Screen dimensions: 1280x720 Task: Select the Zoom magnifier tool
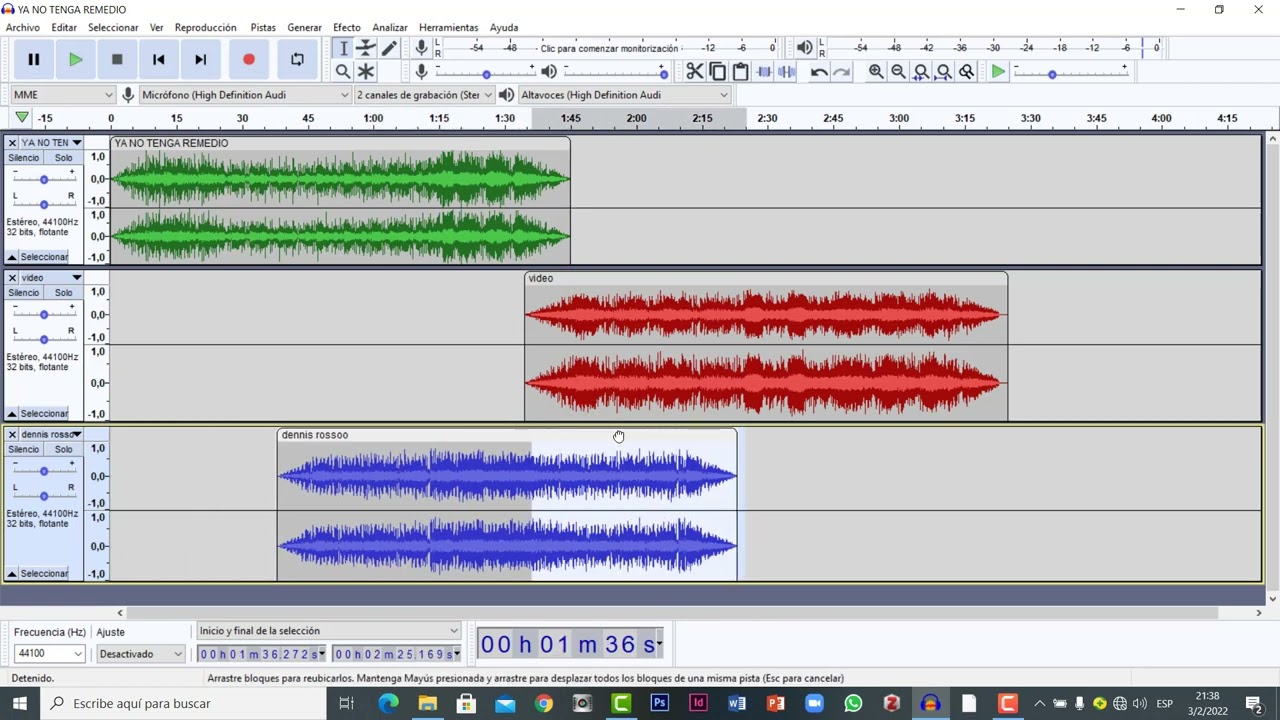click(343, 71)
